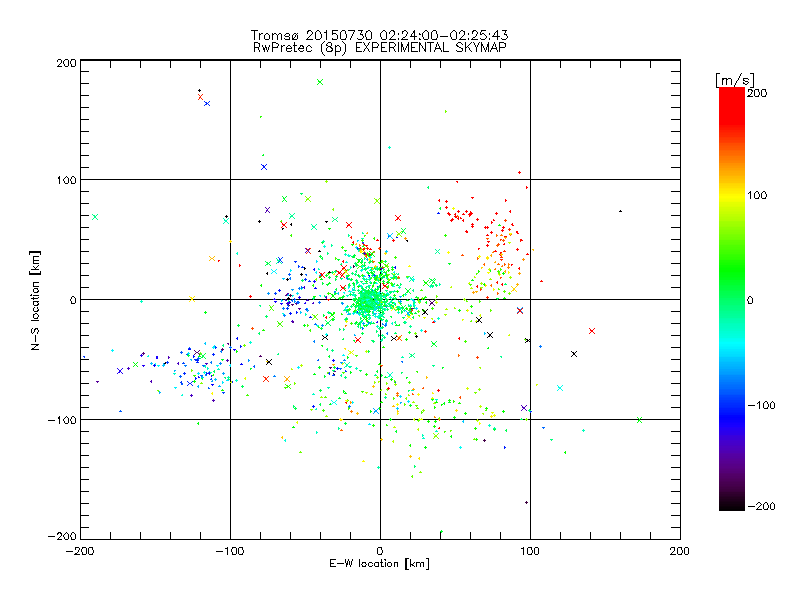800x600 pixels.
Task: Click the colorbar label "-200" at bottom
Action: [761, 506]
